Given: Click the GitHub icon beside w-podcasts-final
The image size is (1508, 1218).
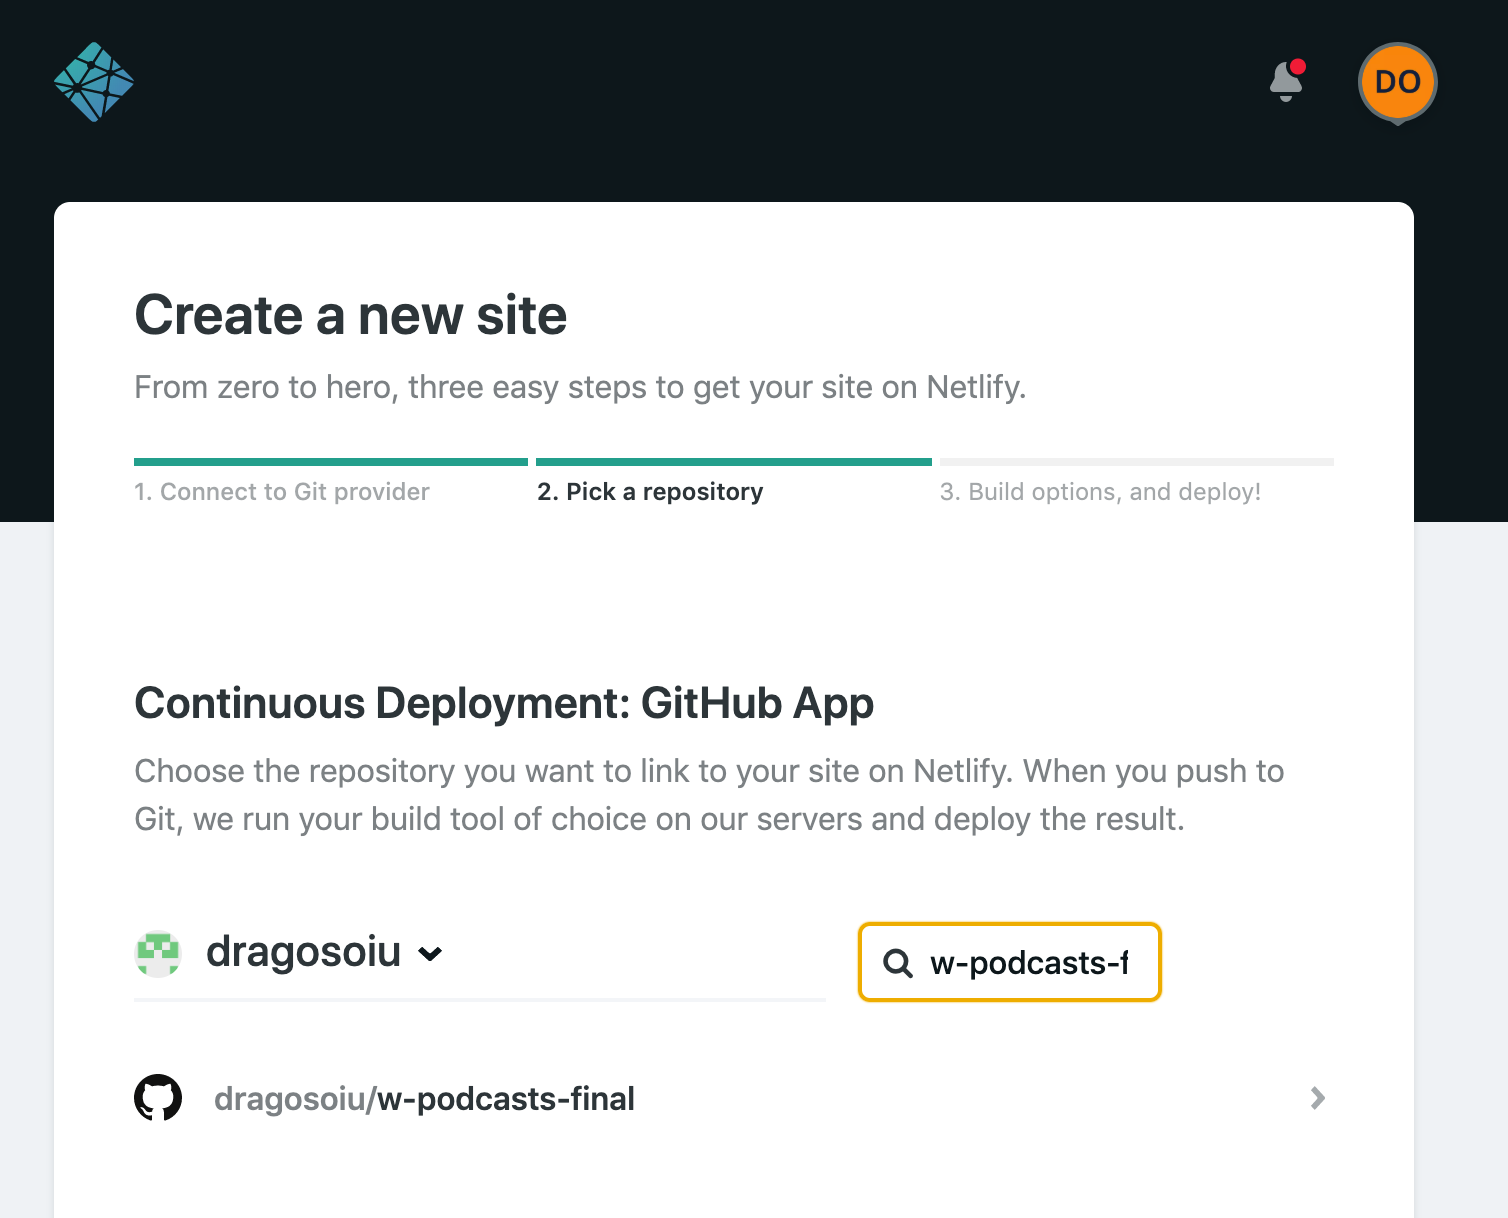Looking at the screenshot, I should click(158, 1098).
